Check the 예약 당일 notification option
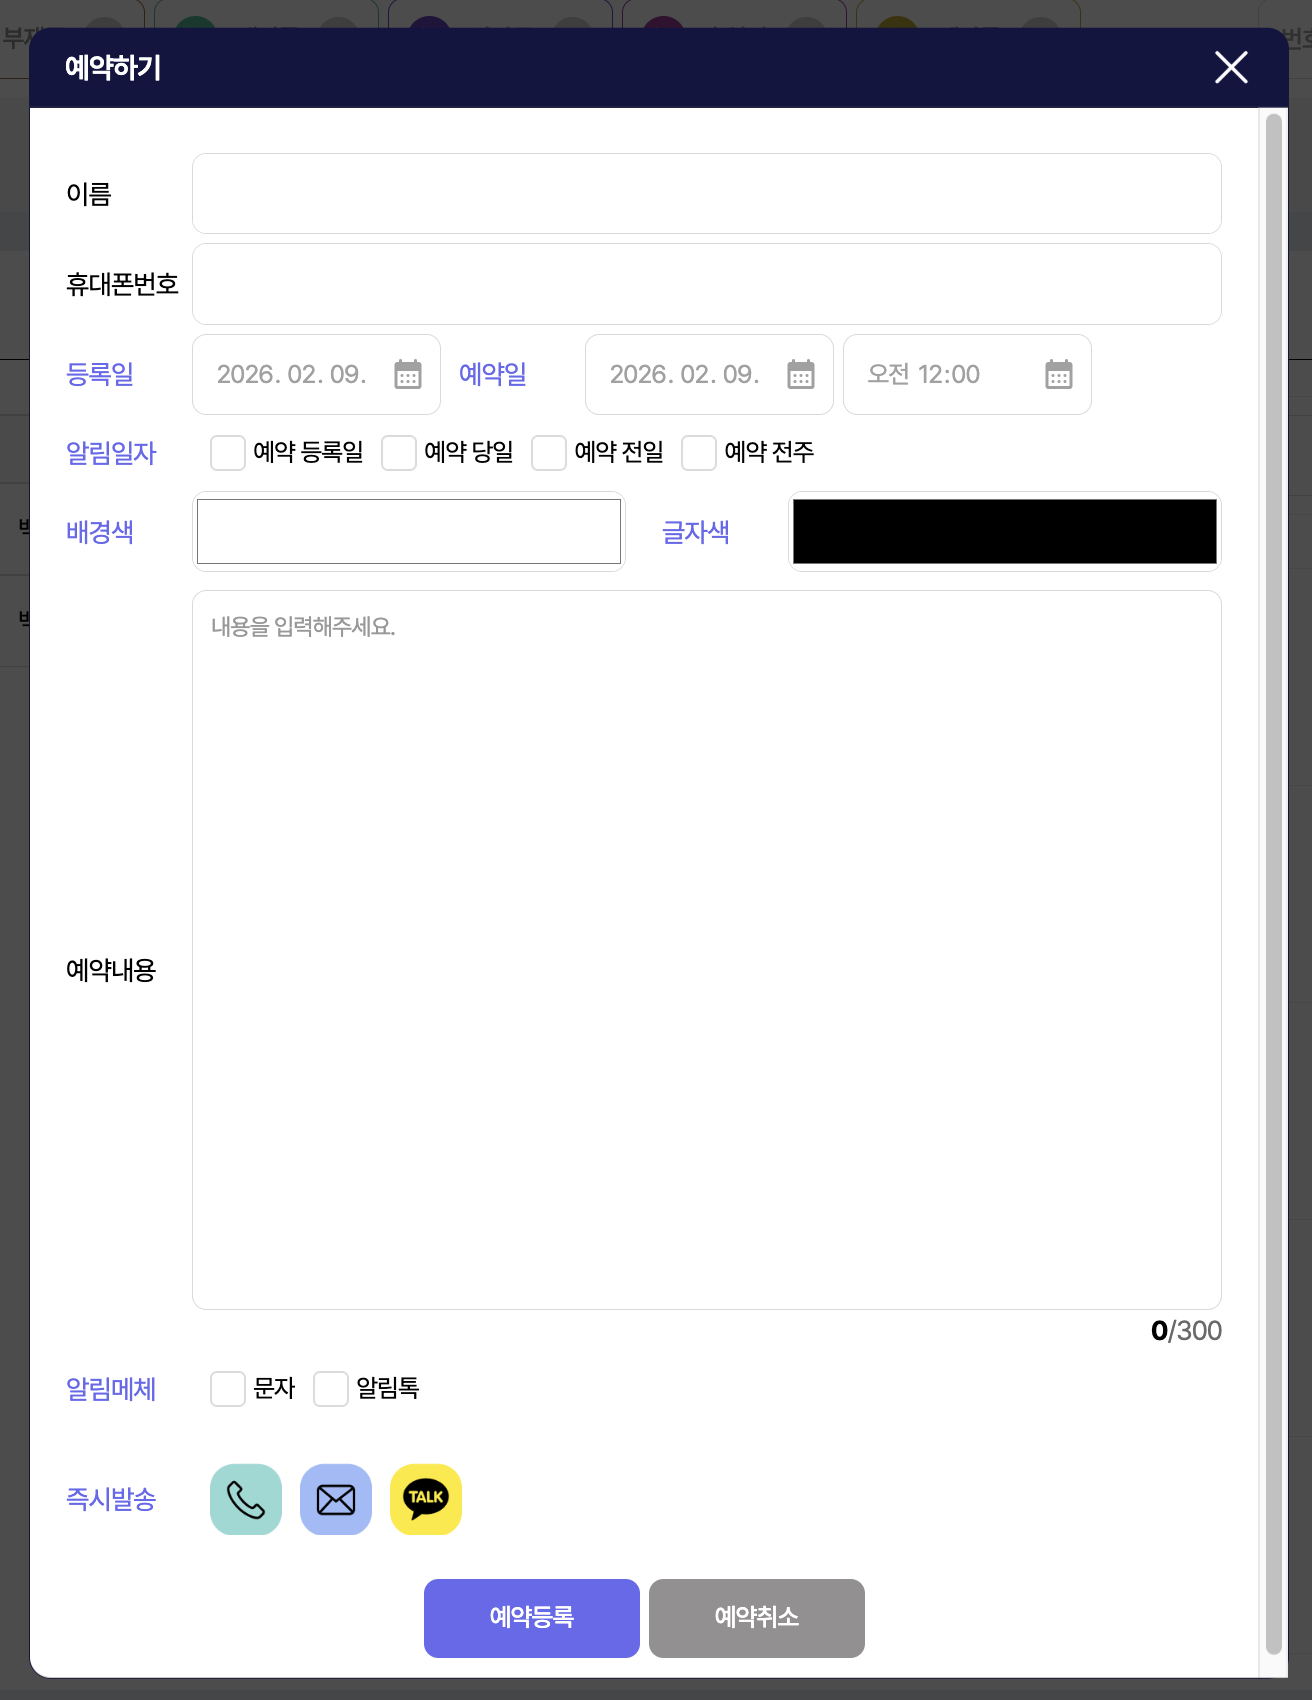Screen dimensions: 1312x1700 pyautogui.click(x=399, y=453)
